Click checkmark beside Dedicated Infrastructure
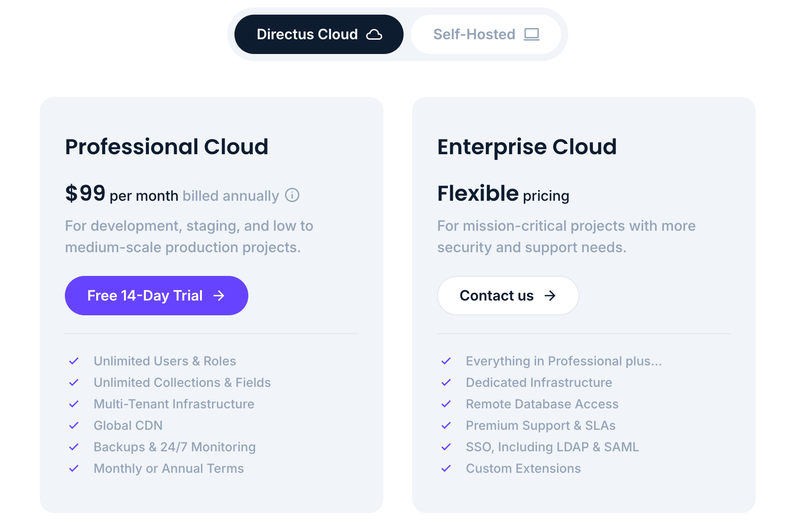This screenshot has height=525, width=800. (x=446, y=382)
